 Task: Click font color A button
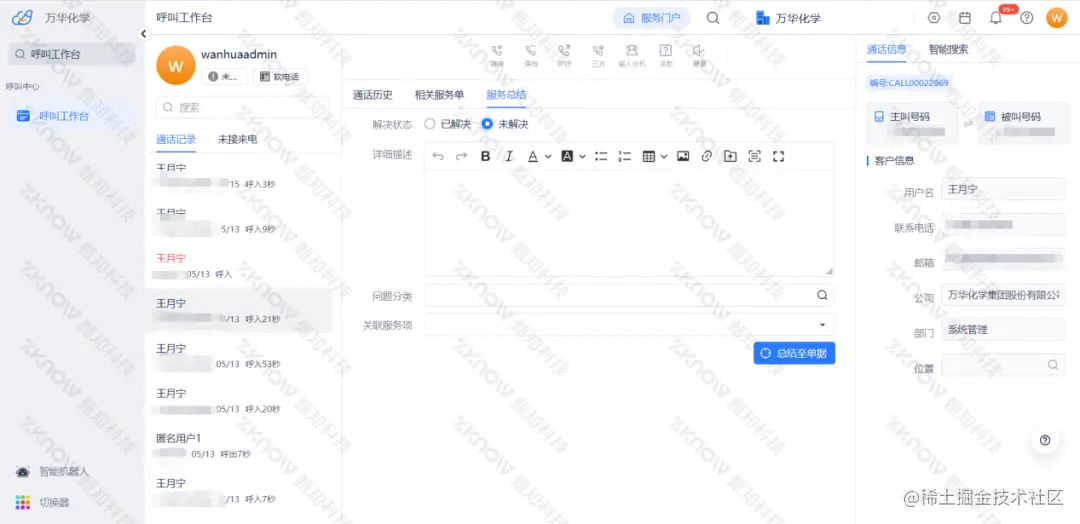pos(532,156)
